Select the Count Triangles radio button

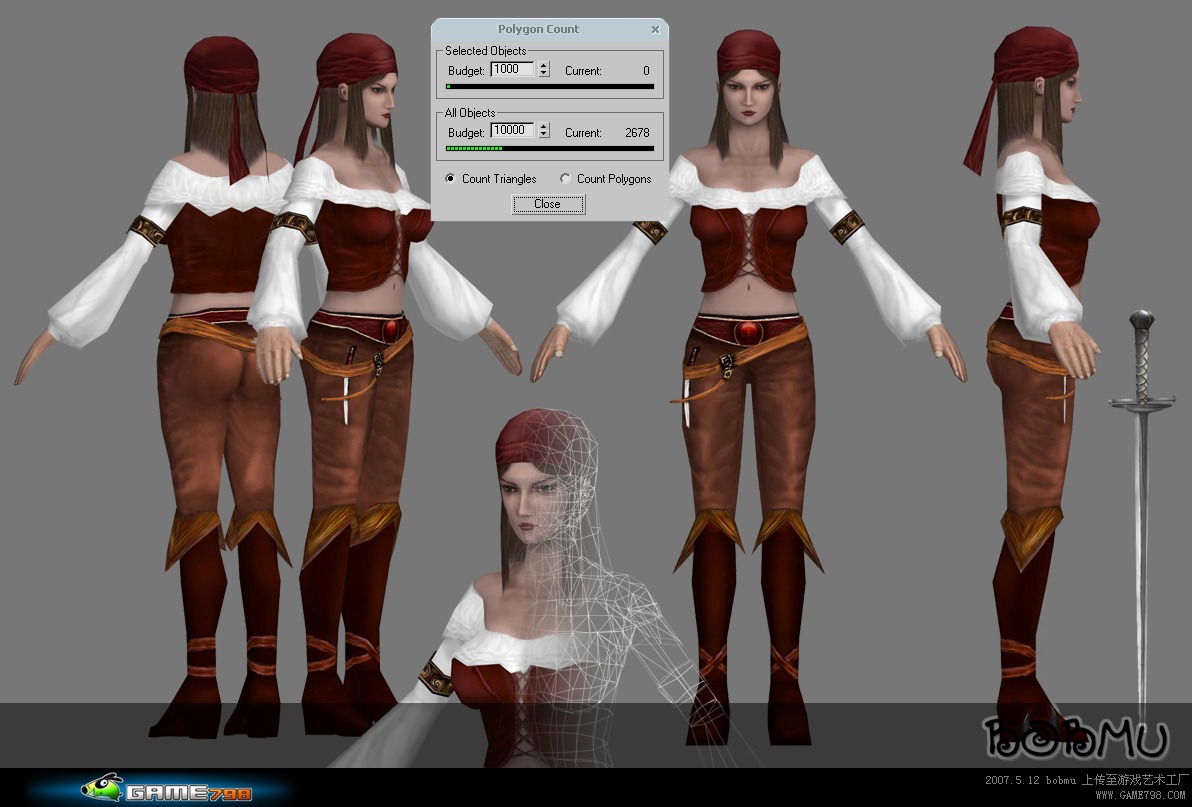pos(450,179)
